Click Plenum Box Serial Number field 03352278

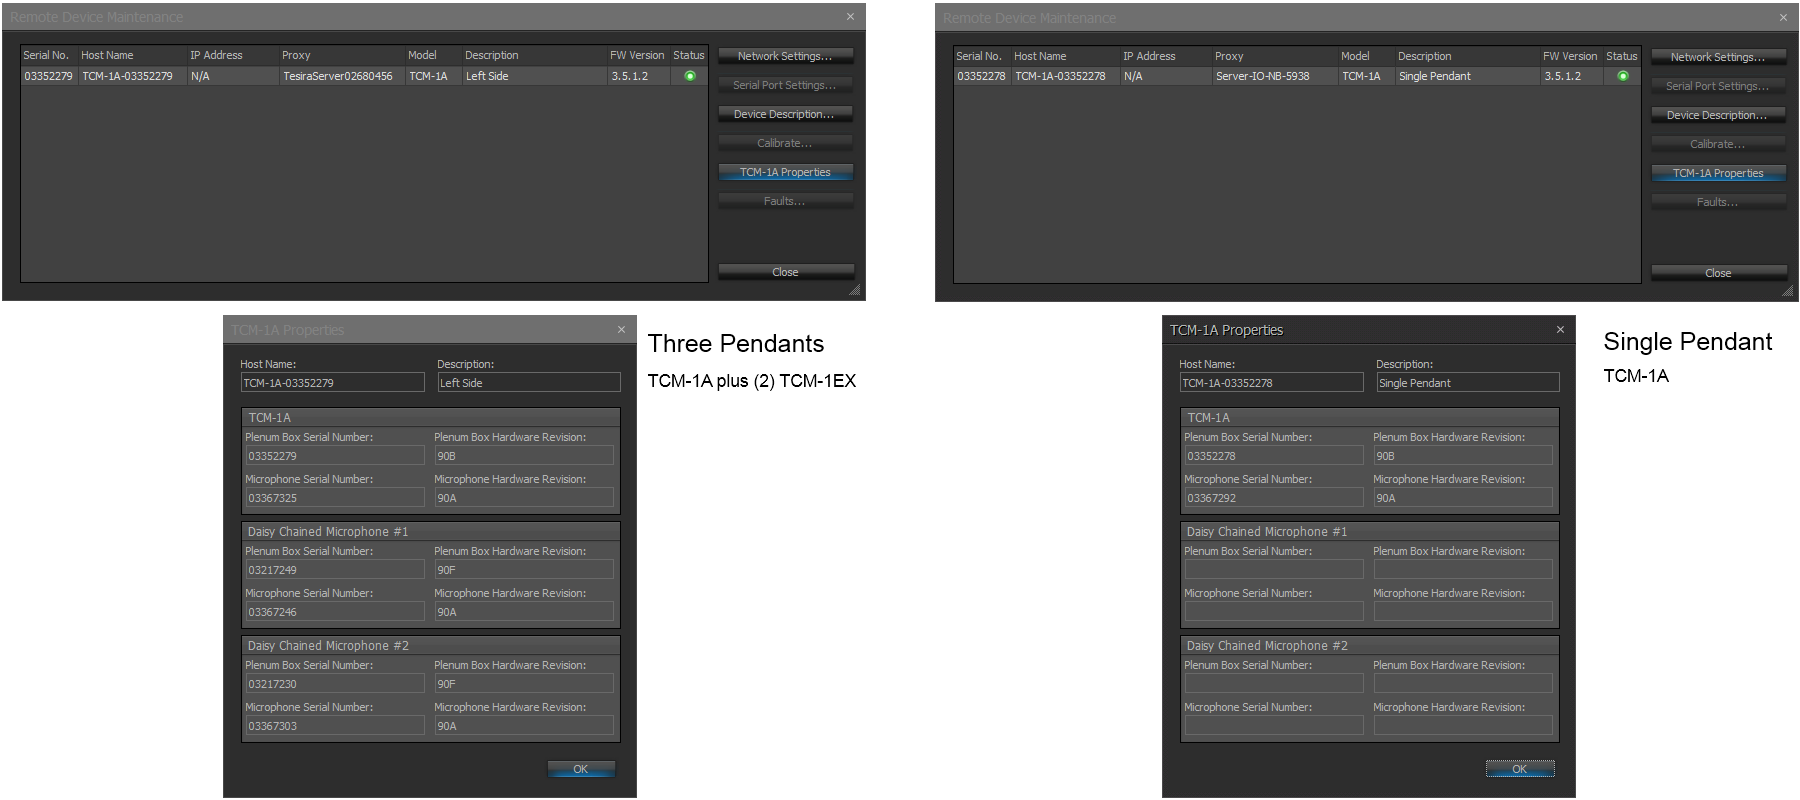1274,456
